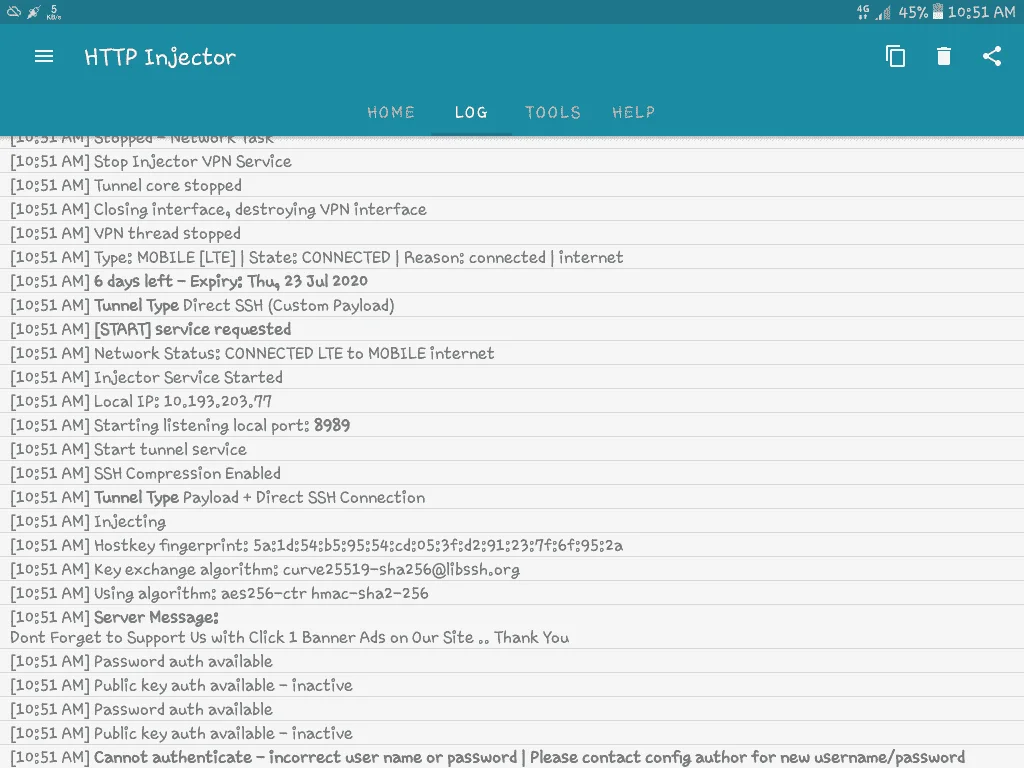Tap the 10:51 AM clock in status bar
Screen dimensions: 1024x768
pyautogui.click(x=982, y=12)
